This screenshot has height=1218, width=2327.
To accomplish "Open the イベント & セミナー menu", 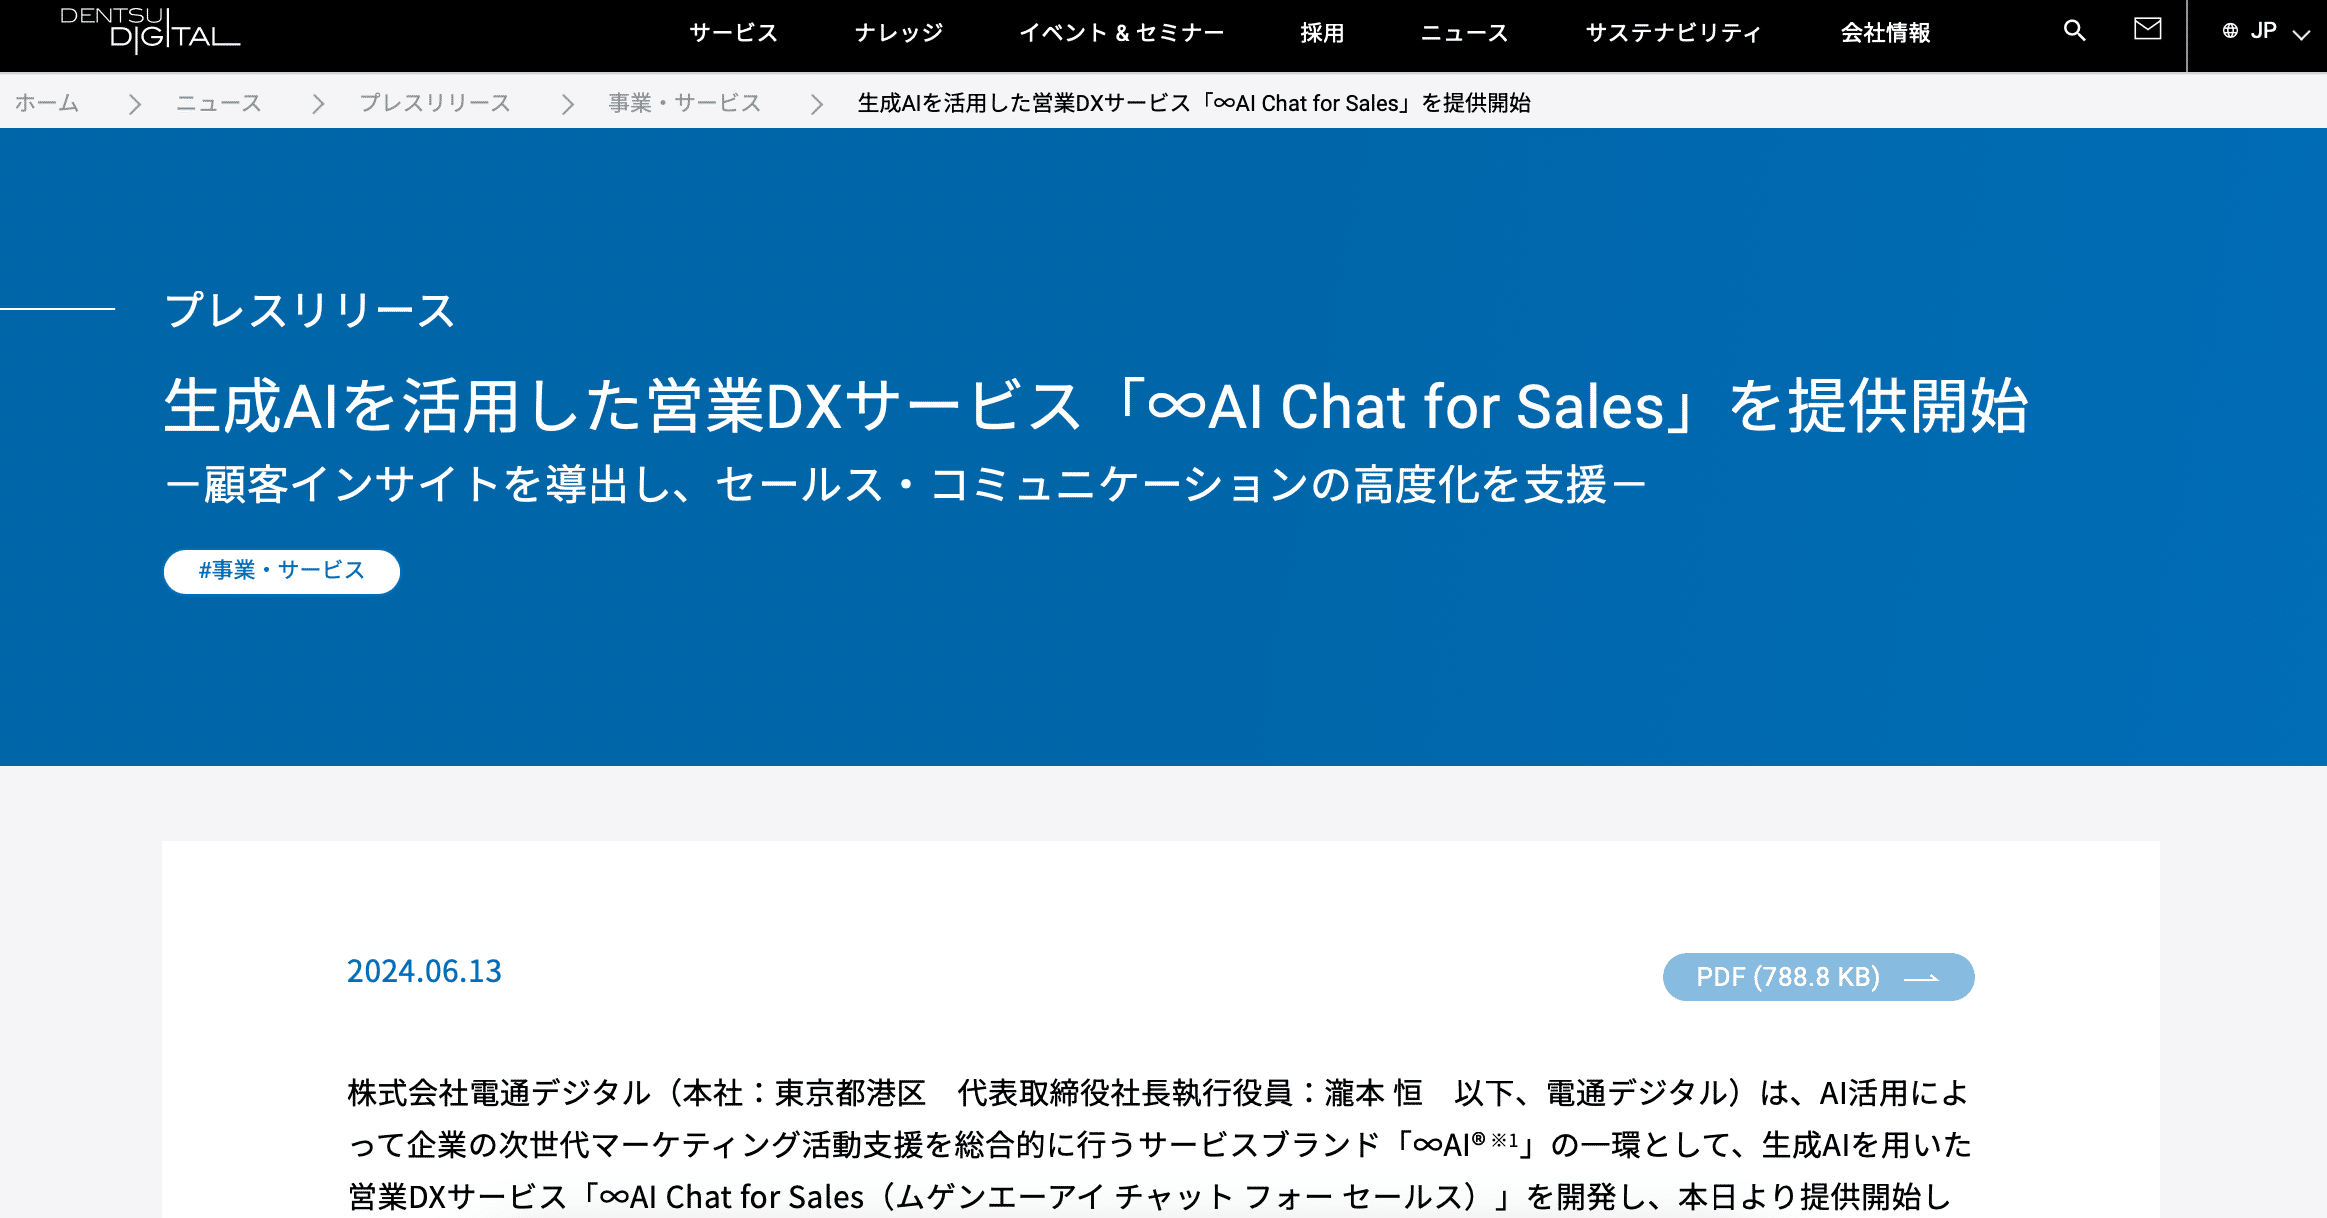I will [1122, 33].
